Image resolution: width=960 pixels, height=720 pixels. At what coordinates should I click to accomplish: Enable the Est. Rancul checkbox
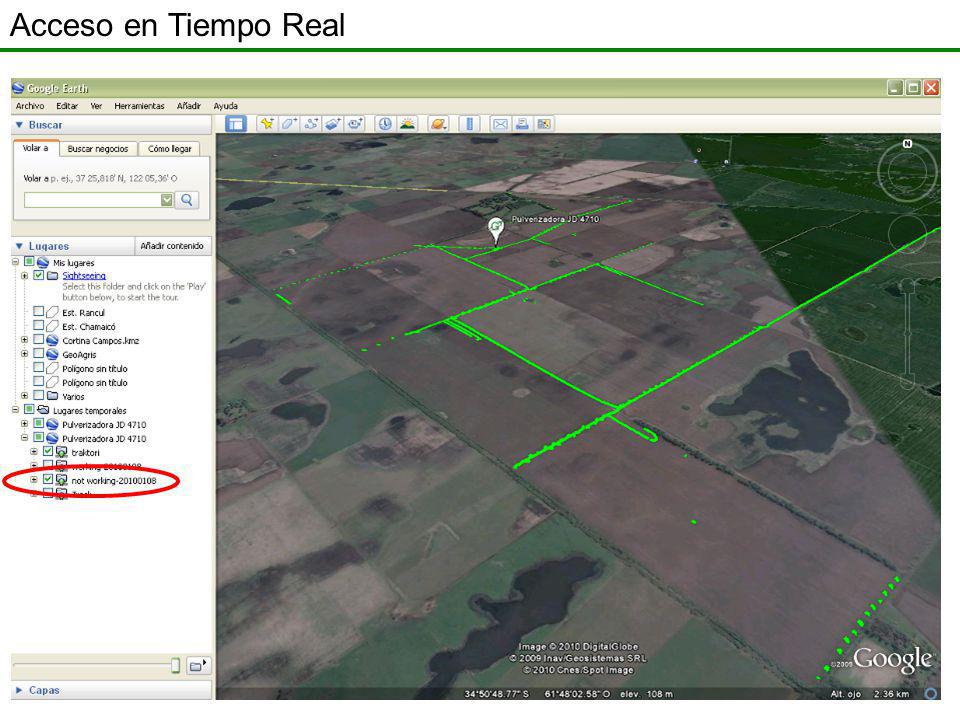click(39, 312)
